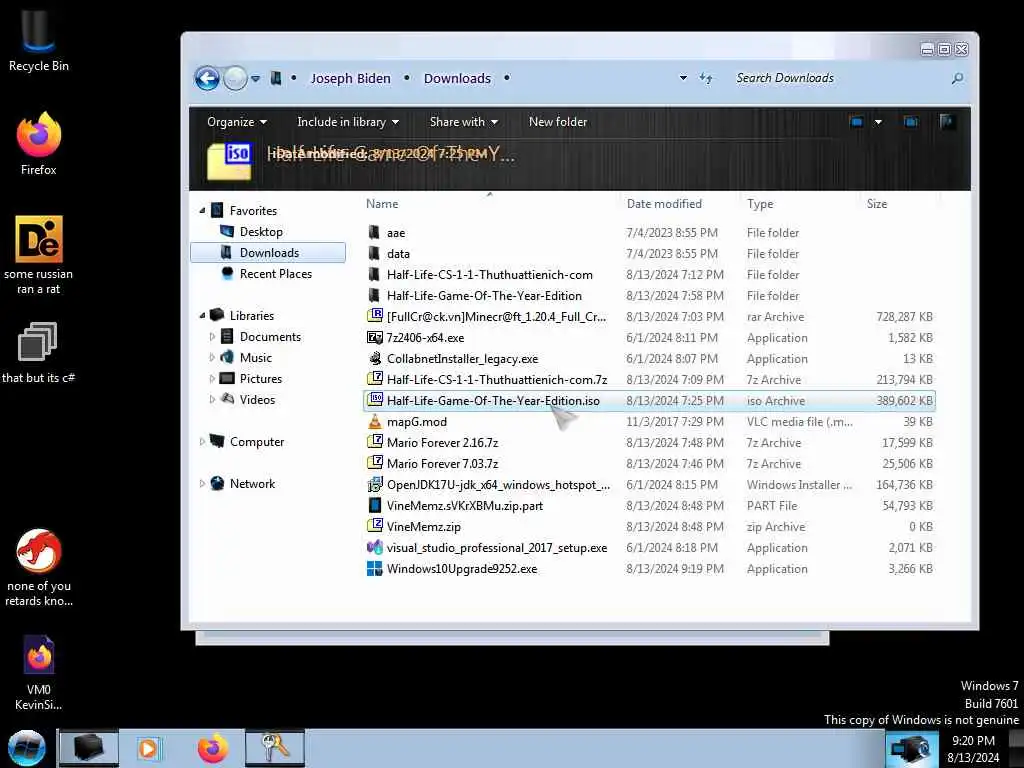This screenshot has height=768, width=1024.
Task: Collapse the Libraries tree group
Action: pyautogui.click(x=202, y=315)
